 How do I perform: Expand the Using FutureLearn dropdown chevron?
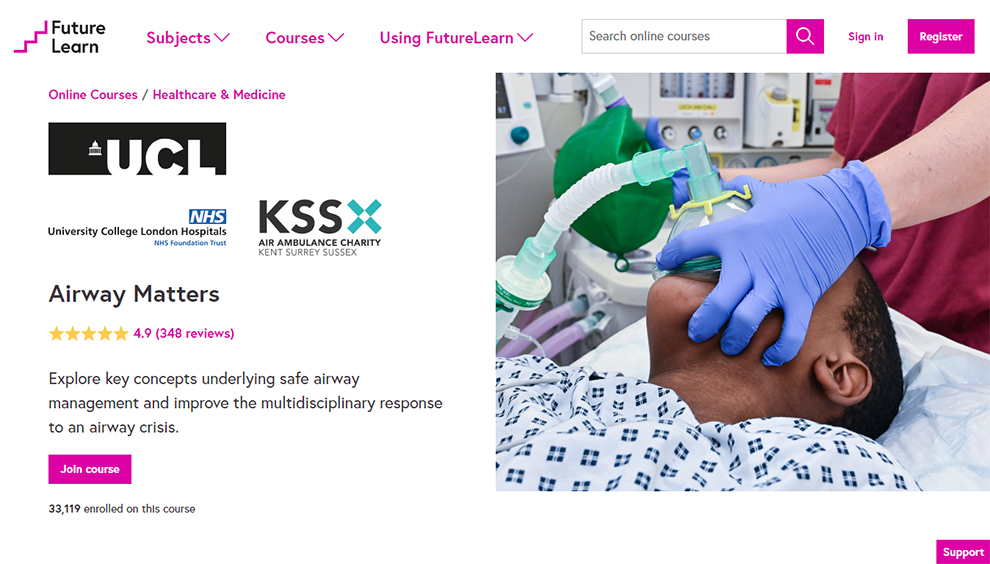coord(525,38)
